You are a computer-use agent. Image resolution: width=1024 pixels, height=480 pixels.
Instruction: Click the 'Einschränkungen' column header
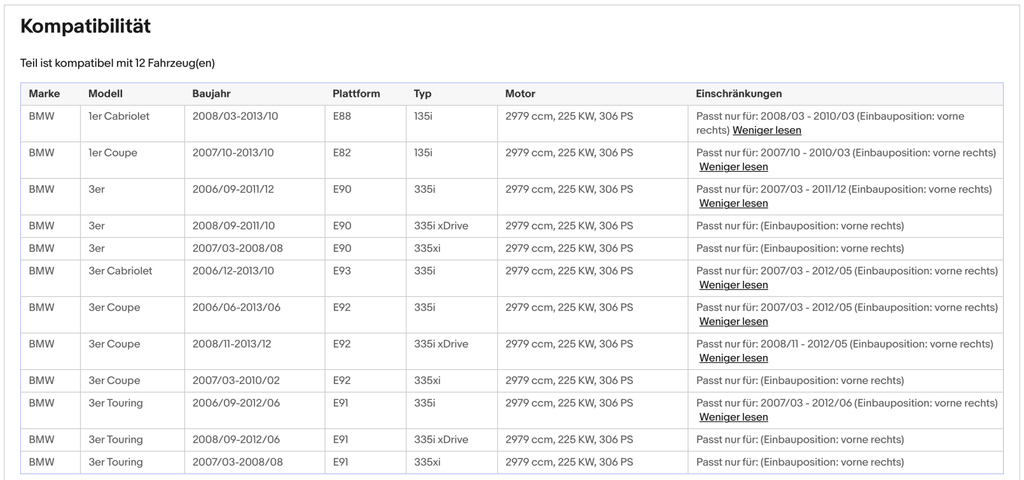click(739, 94)
